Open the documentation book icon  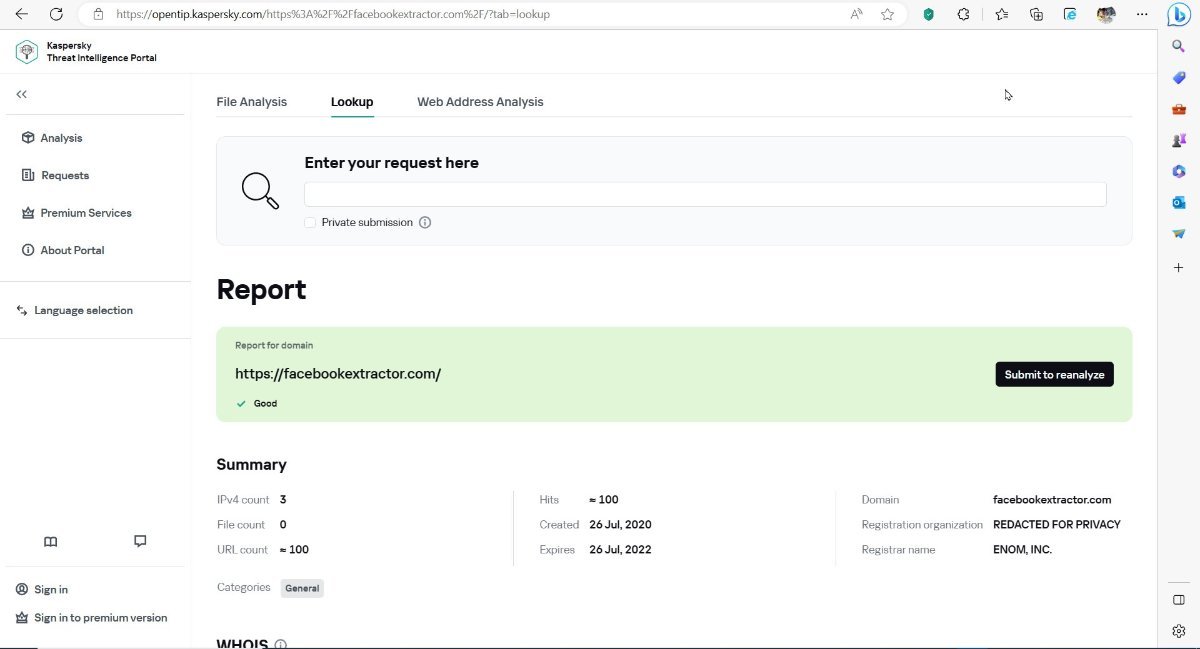click(51, 541)
